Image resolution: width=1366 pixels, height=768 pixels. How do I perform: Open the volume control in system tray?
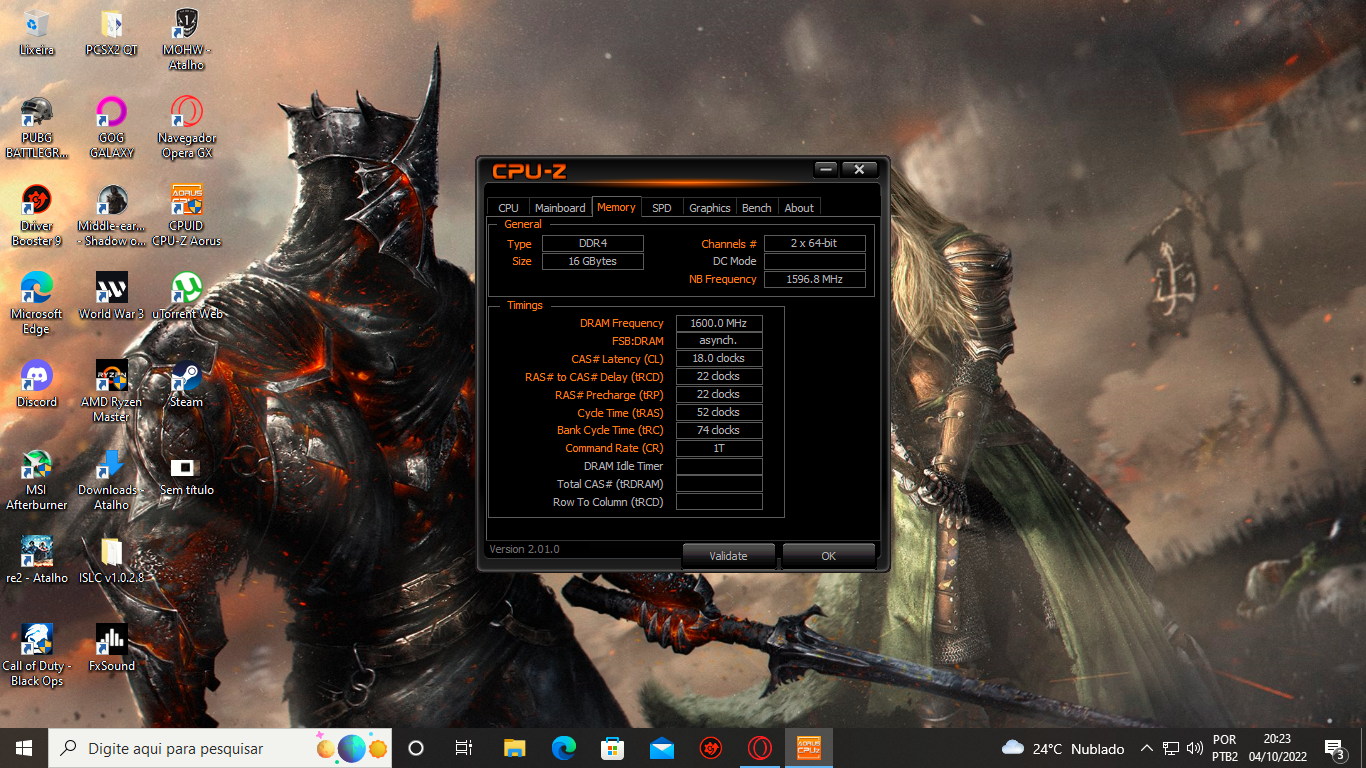point(1194,748)
